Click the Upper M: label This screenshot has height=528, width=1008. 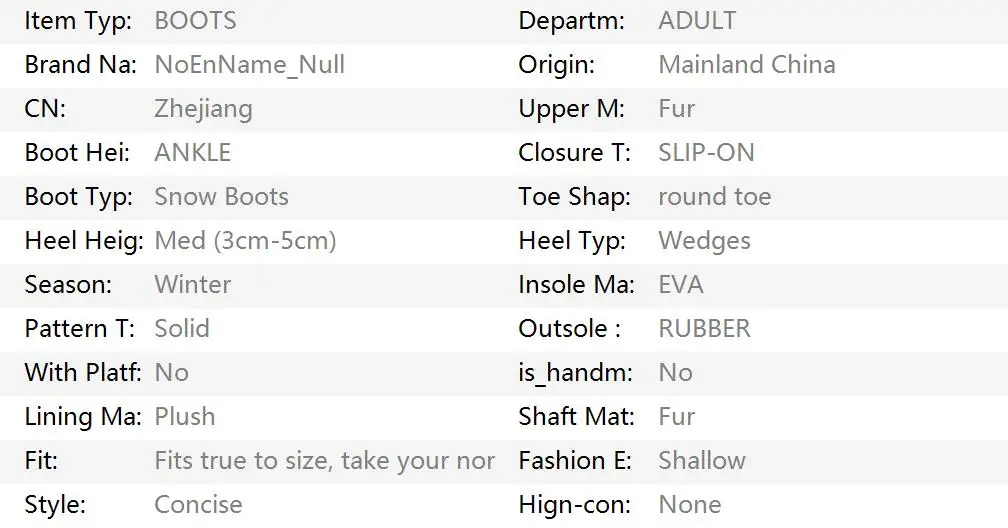pos(571,109)
